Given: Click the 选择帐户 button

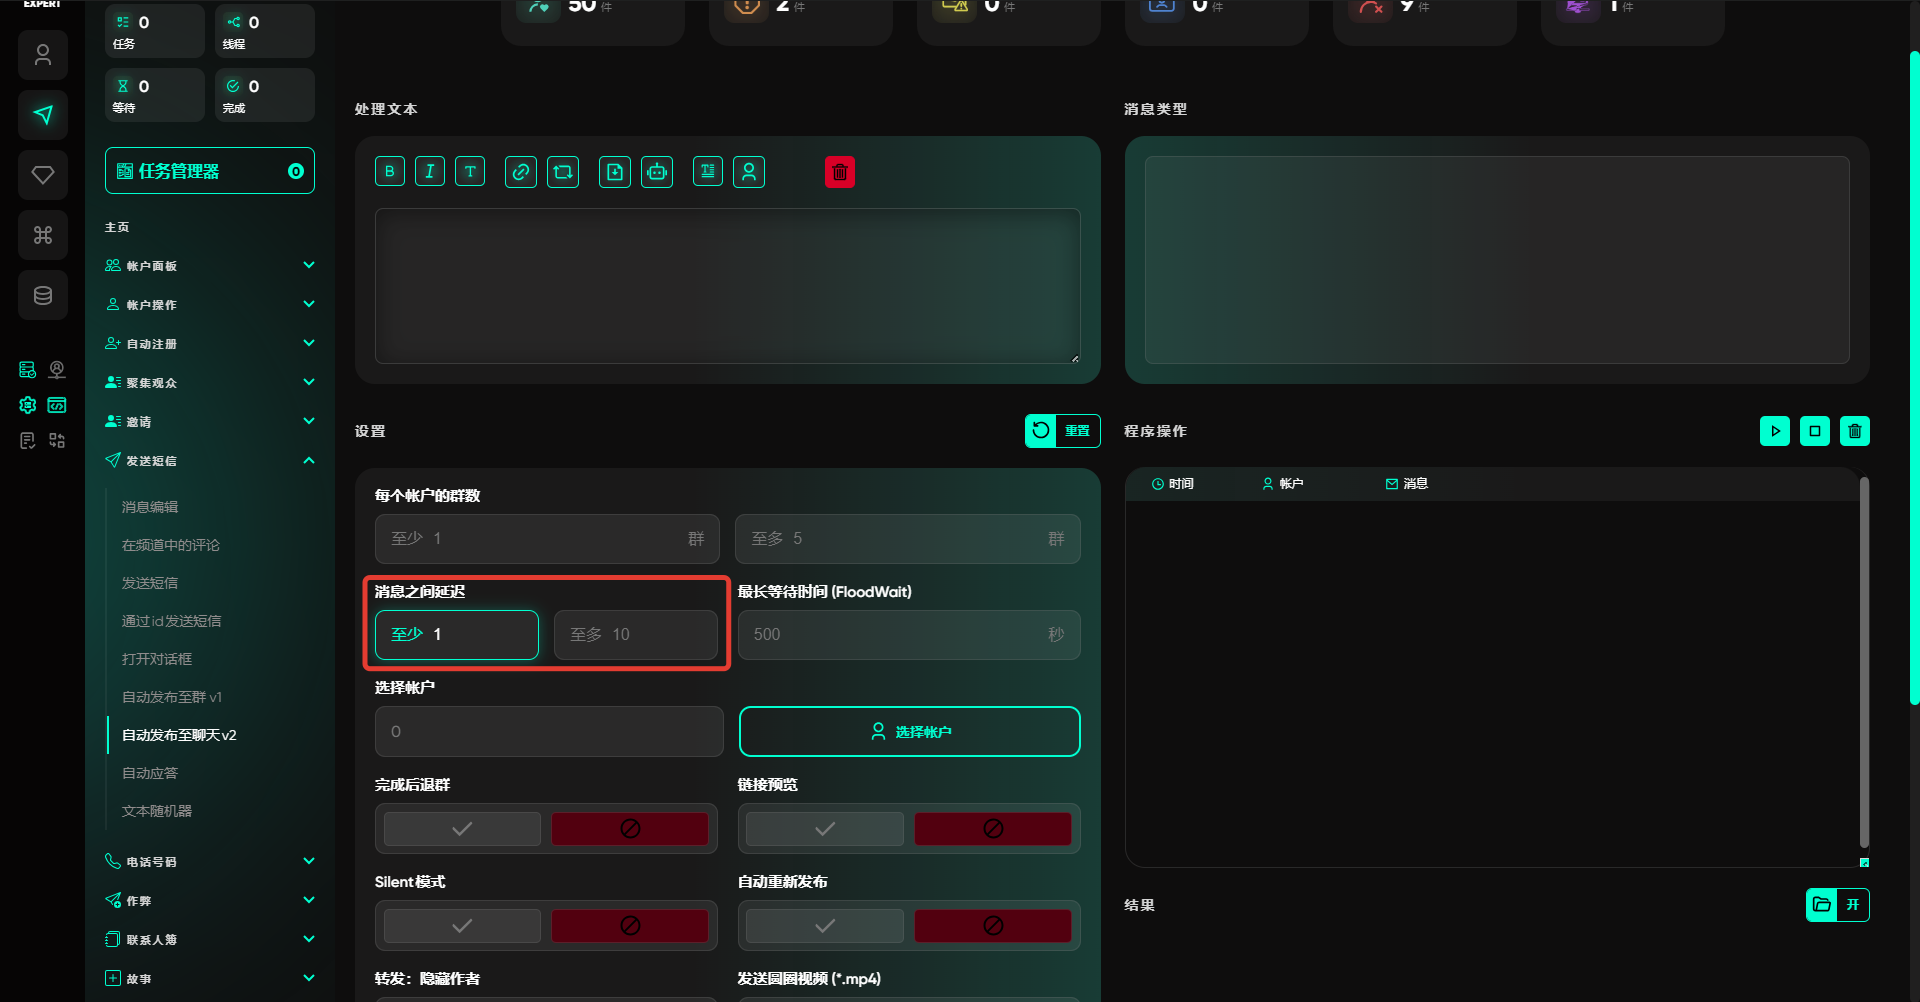Looking at the screenshot, I should pyautogui.click(x=909, y=732).
